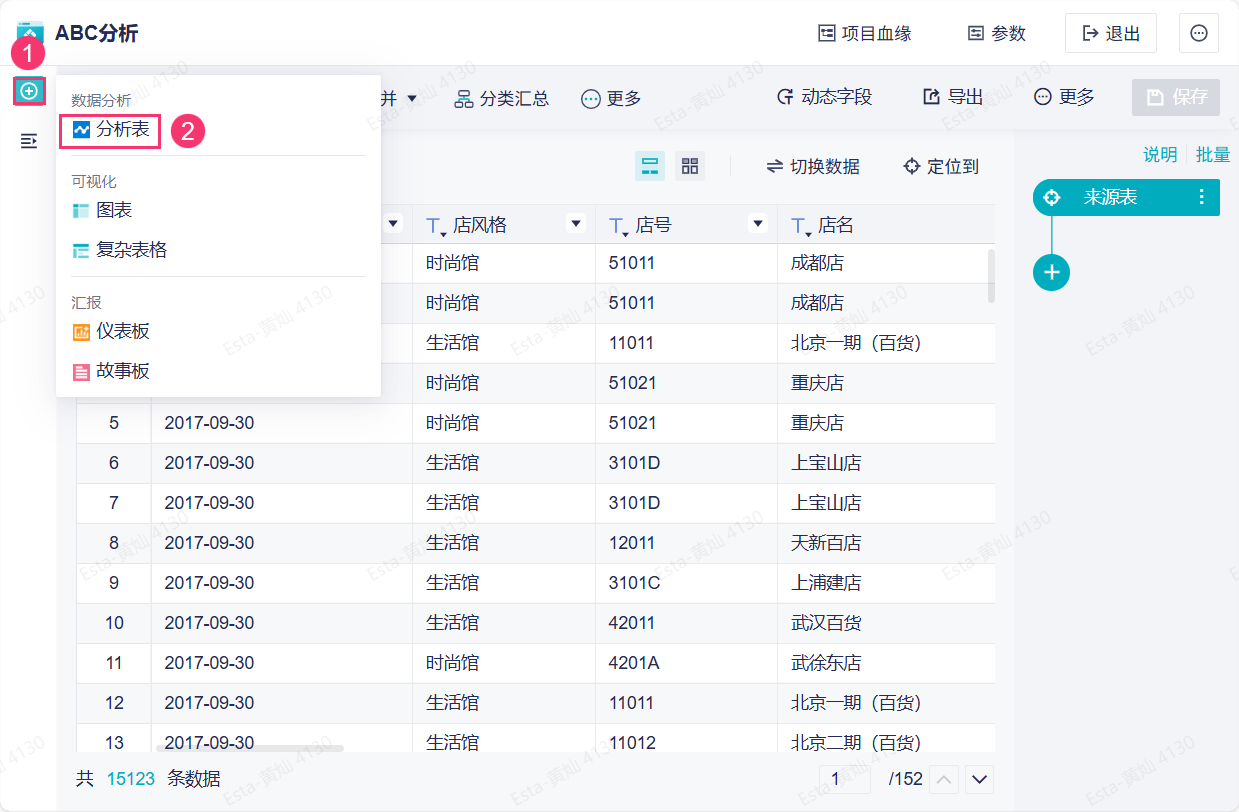Click the ABC分析 project title
Viewport: 1239px width, 812px height.
[96, 33]
